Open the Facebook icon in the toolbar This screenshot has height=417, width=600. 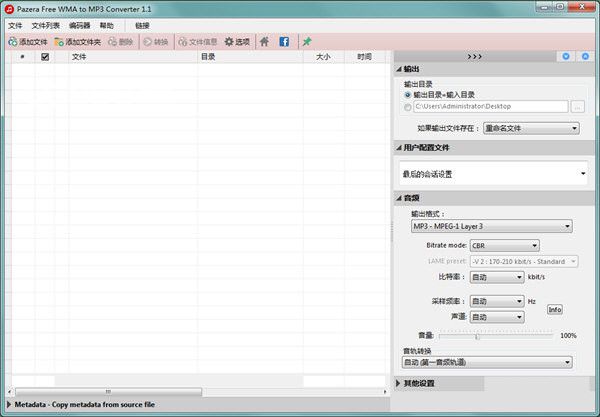point(284,42)
